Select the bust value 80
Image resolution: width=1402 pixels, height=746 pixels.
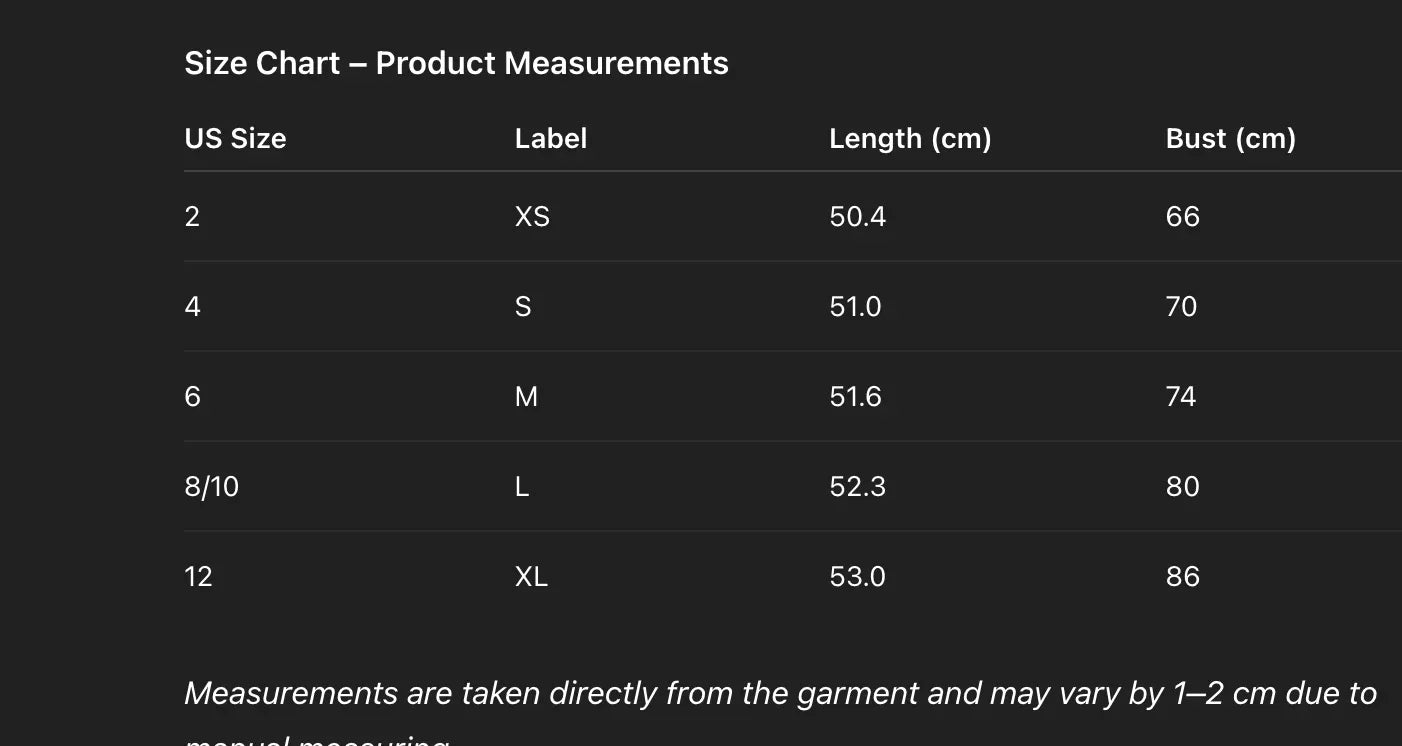(1182, 487)
